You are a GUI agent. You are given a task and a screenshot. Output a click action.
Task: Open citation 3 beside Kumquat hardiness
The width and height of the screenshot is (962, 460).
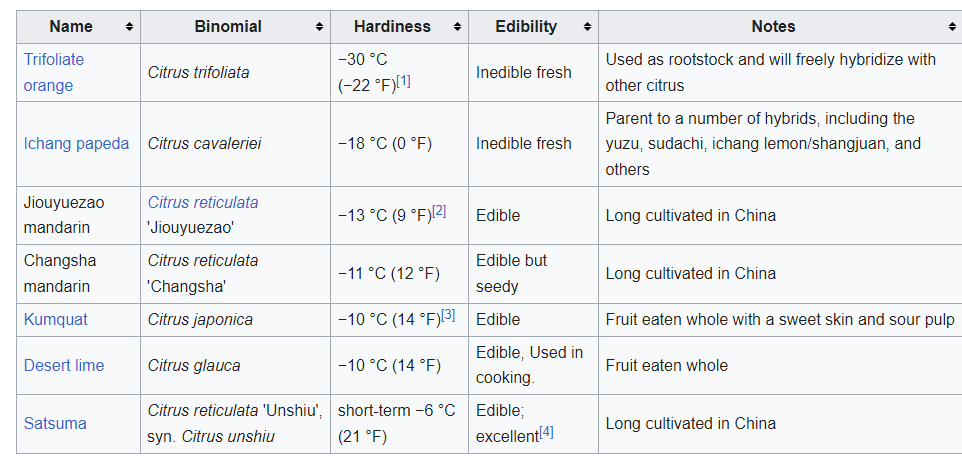(x=448, y=315)
